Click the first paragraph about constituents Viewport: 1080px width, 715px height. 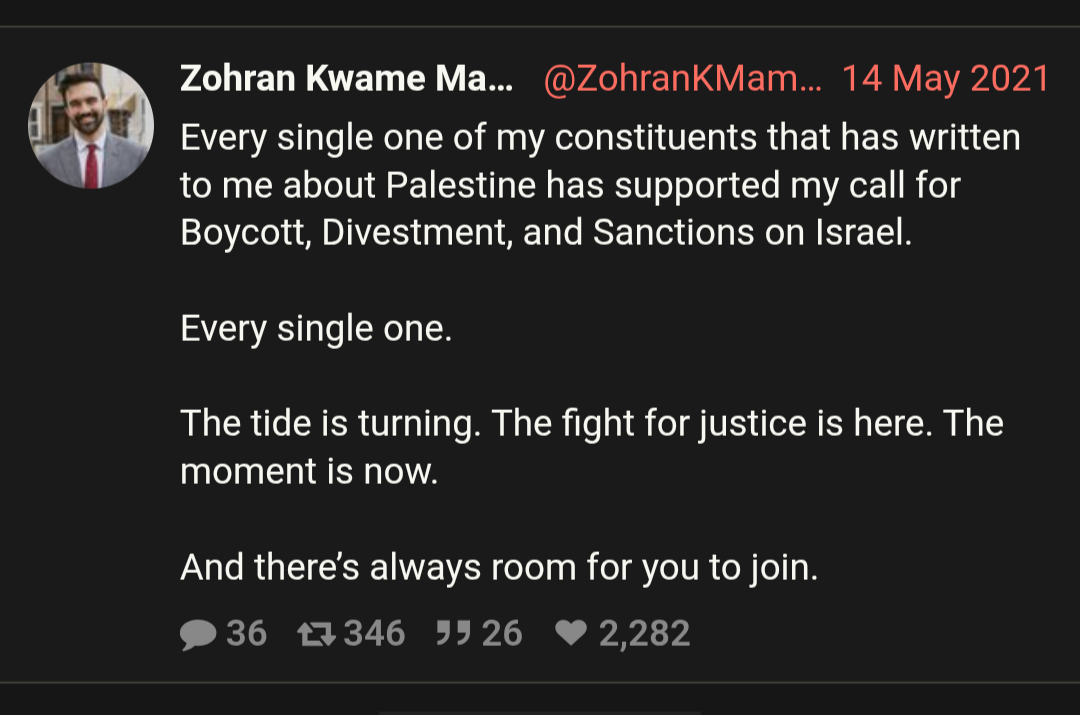tap(601, 185)
